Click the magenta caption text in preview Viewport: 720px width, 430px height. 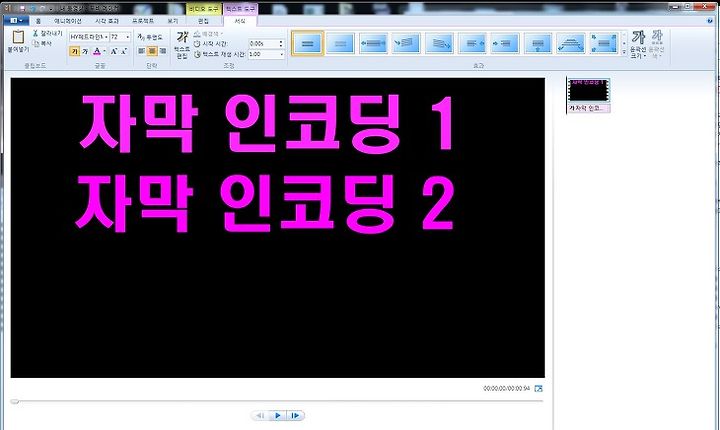pyautogui.click(x=266, y=163)
